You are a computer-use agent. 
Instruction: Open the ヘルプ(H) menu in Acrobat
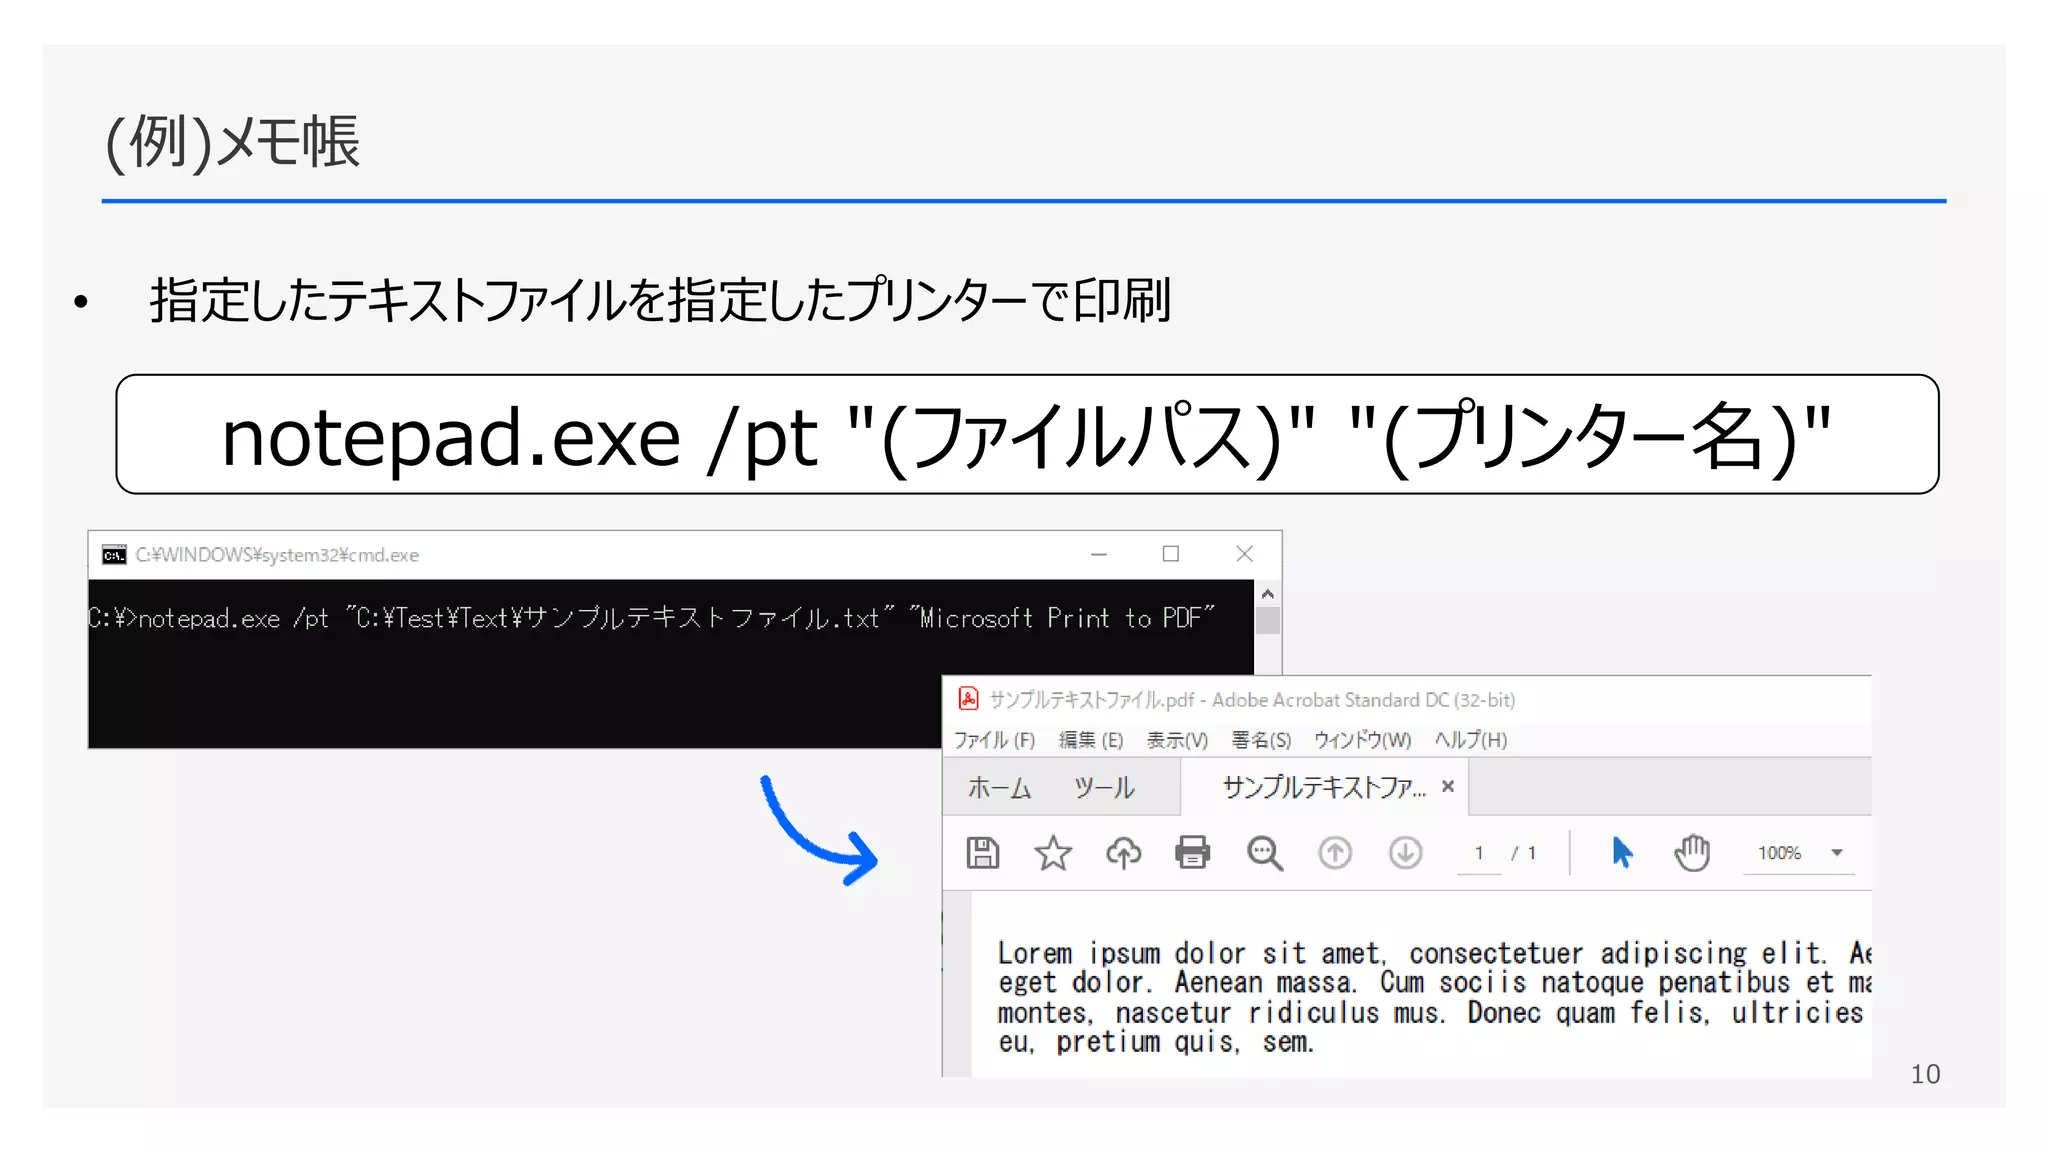point(1470,740)
